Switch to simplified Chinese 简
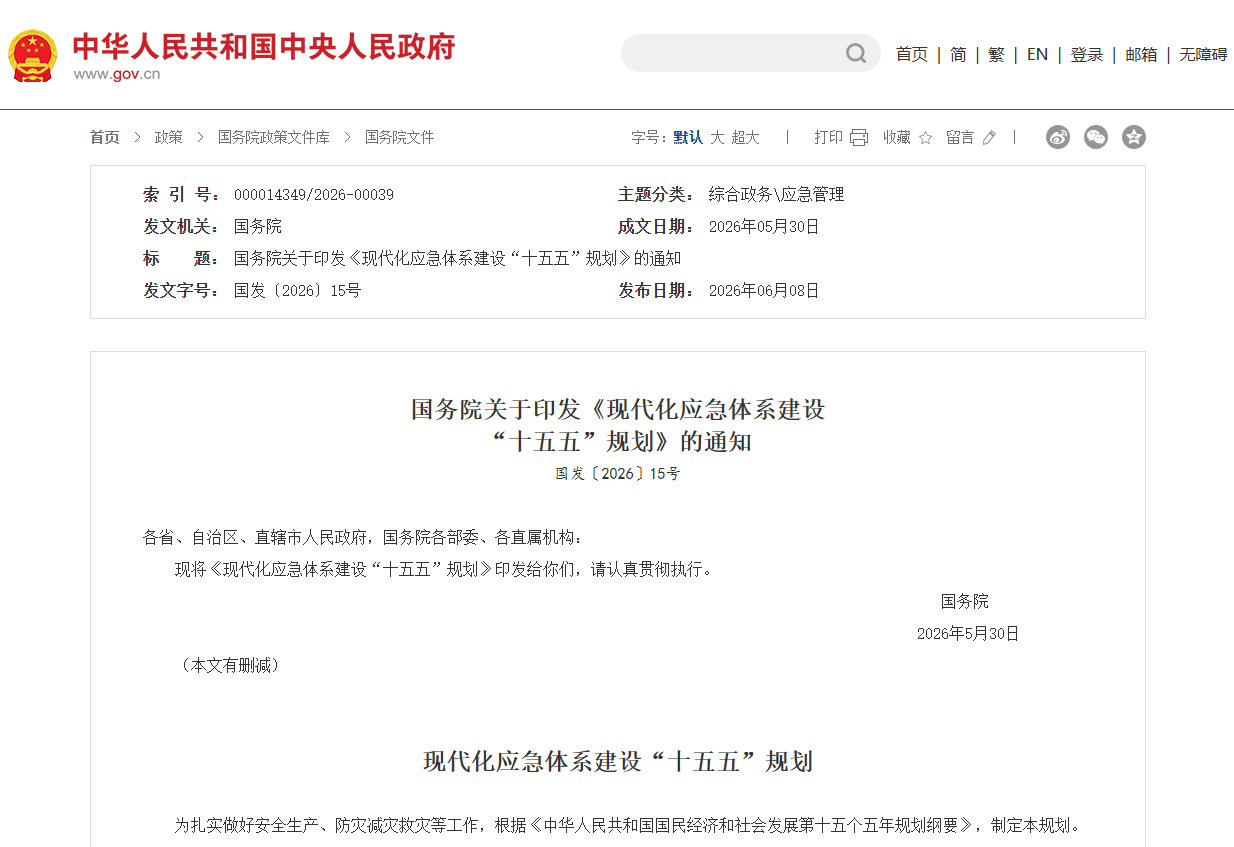Screen dimensions: 1234x847 tap(958, 54)
